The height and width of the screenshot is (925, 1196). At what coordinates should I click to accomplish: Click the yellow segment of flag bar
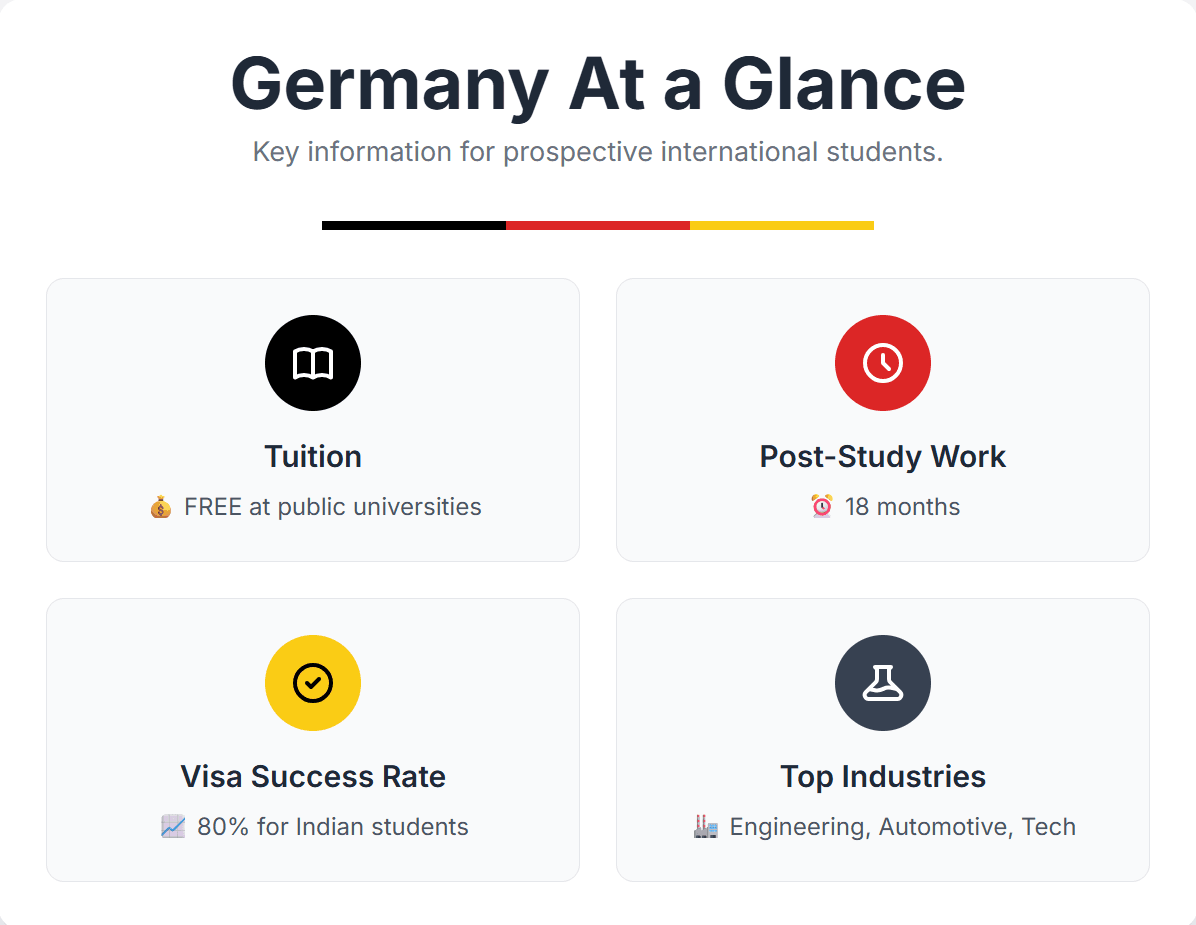point(782,226)
